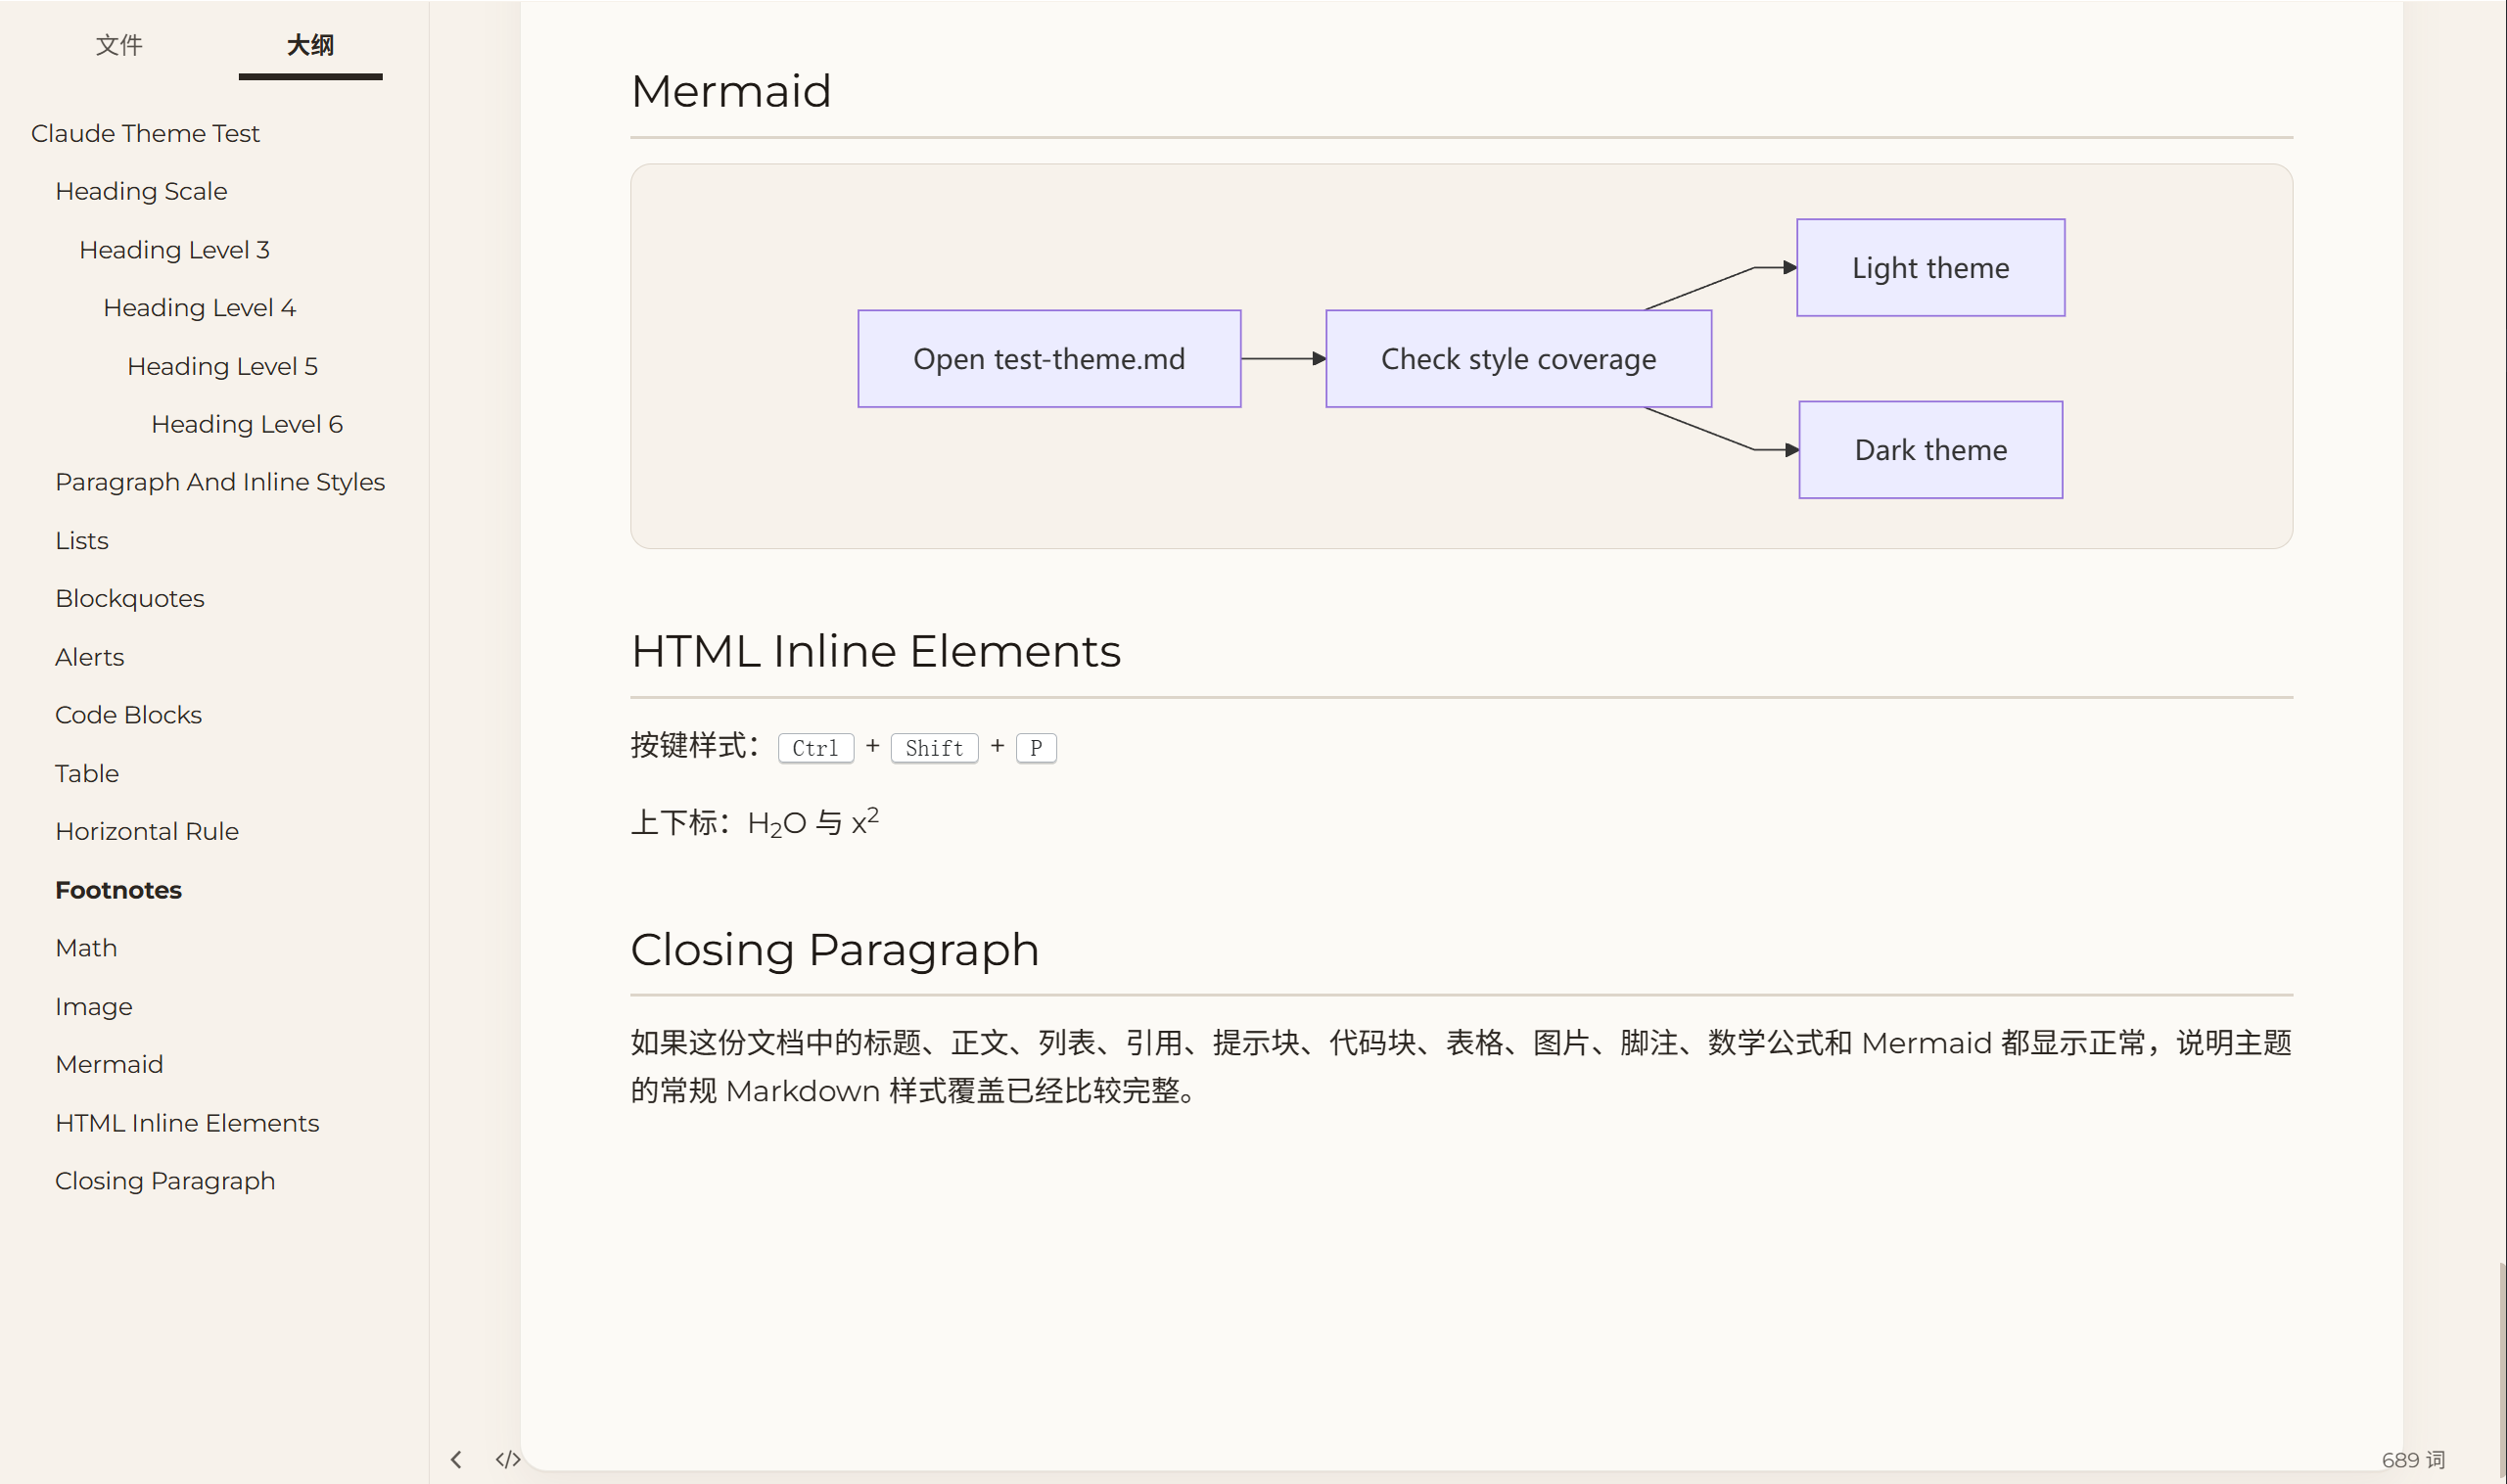Go to Heading Scale in outline

(141, 191)
